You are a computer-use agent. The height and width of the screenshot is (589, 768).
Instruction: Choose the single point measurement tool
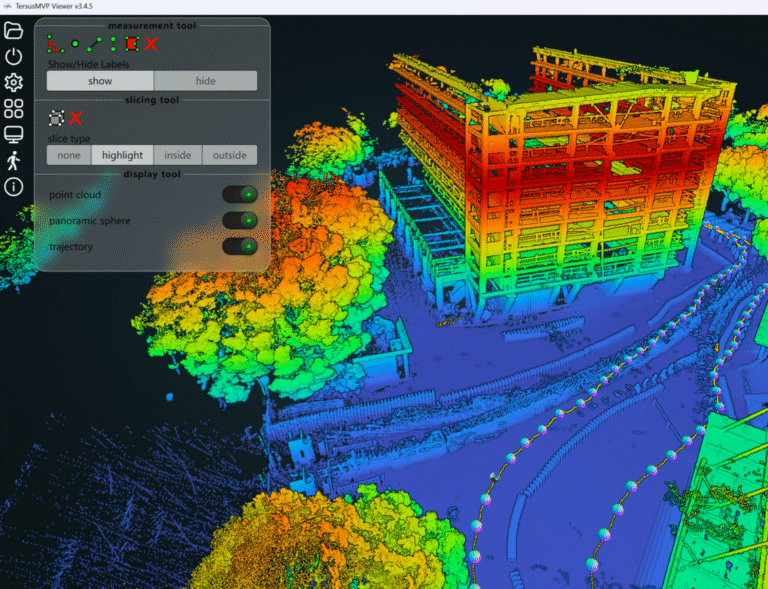(x=75, y=44)
